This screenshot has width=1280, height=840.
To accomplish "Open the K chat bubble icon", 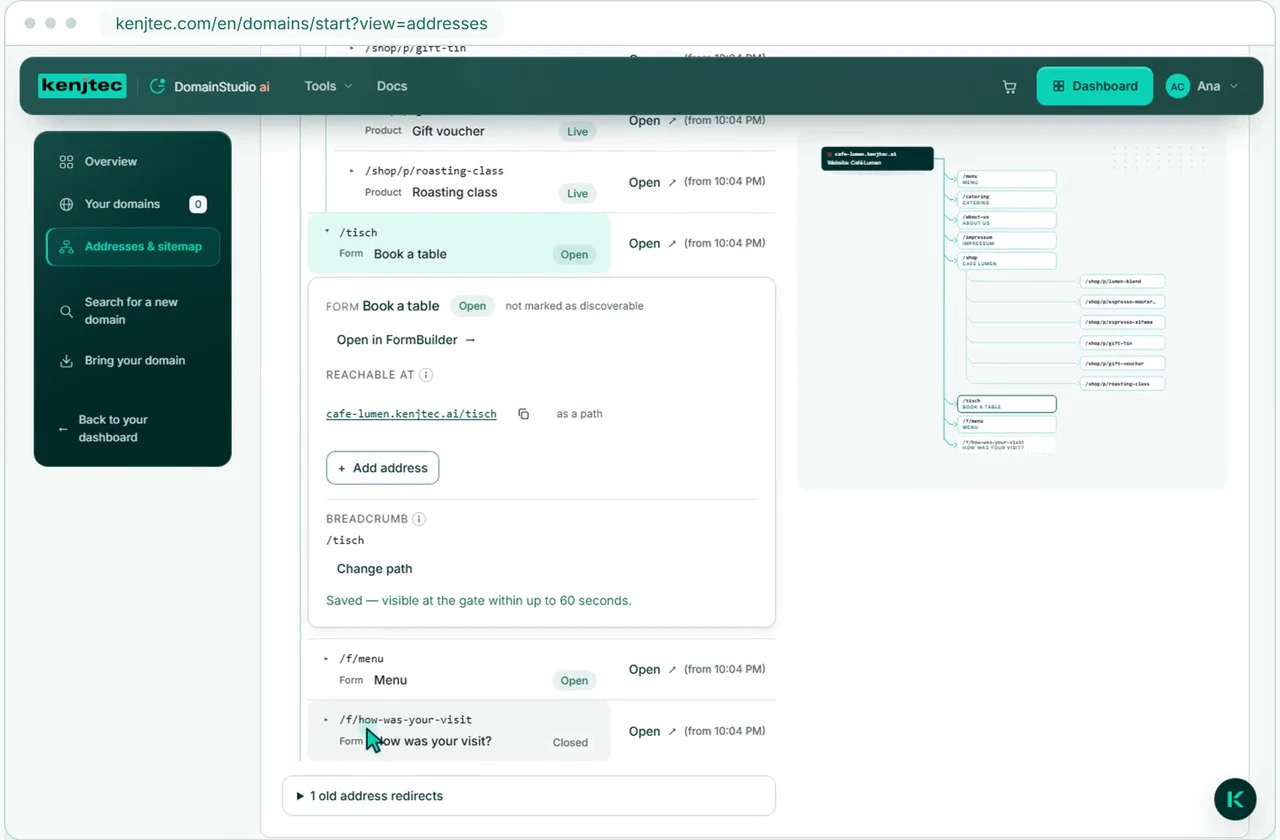I will [x=1235, y=799].
